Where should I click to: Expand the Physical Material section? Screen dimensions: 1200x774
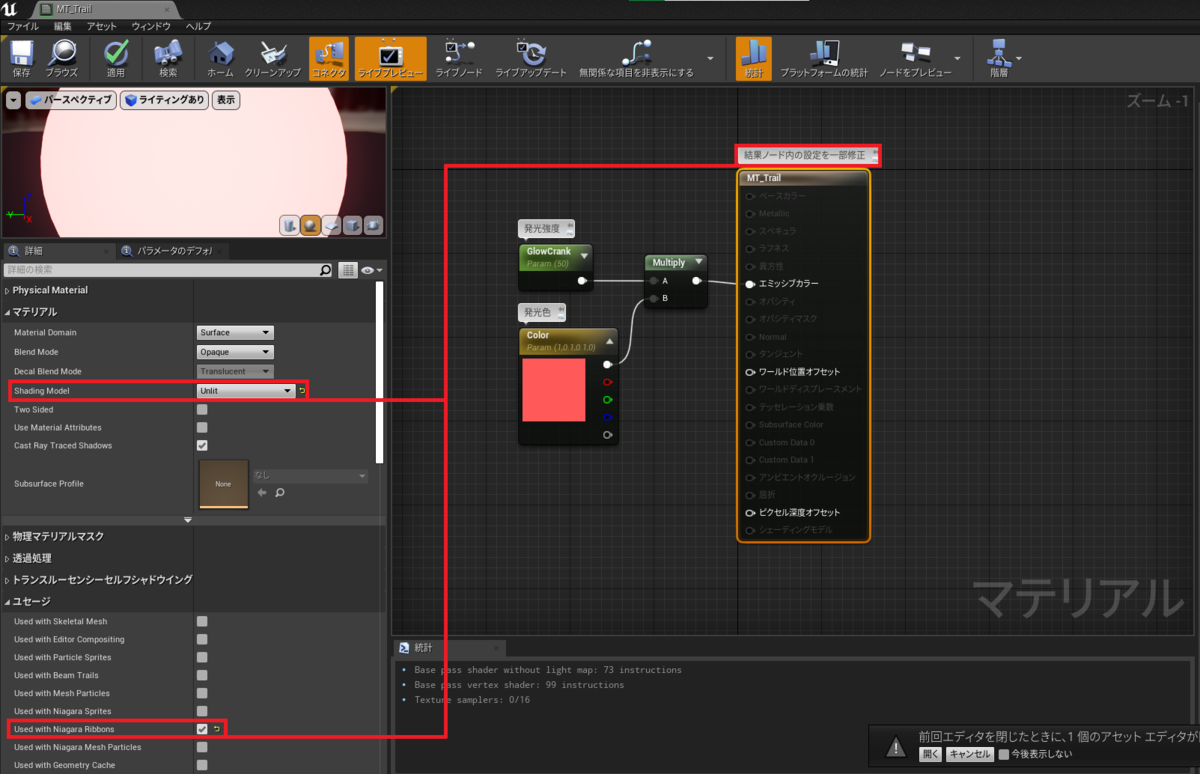8,290
